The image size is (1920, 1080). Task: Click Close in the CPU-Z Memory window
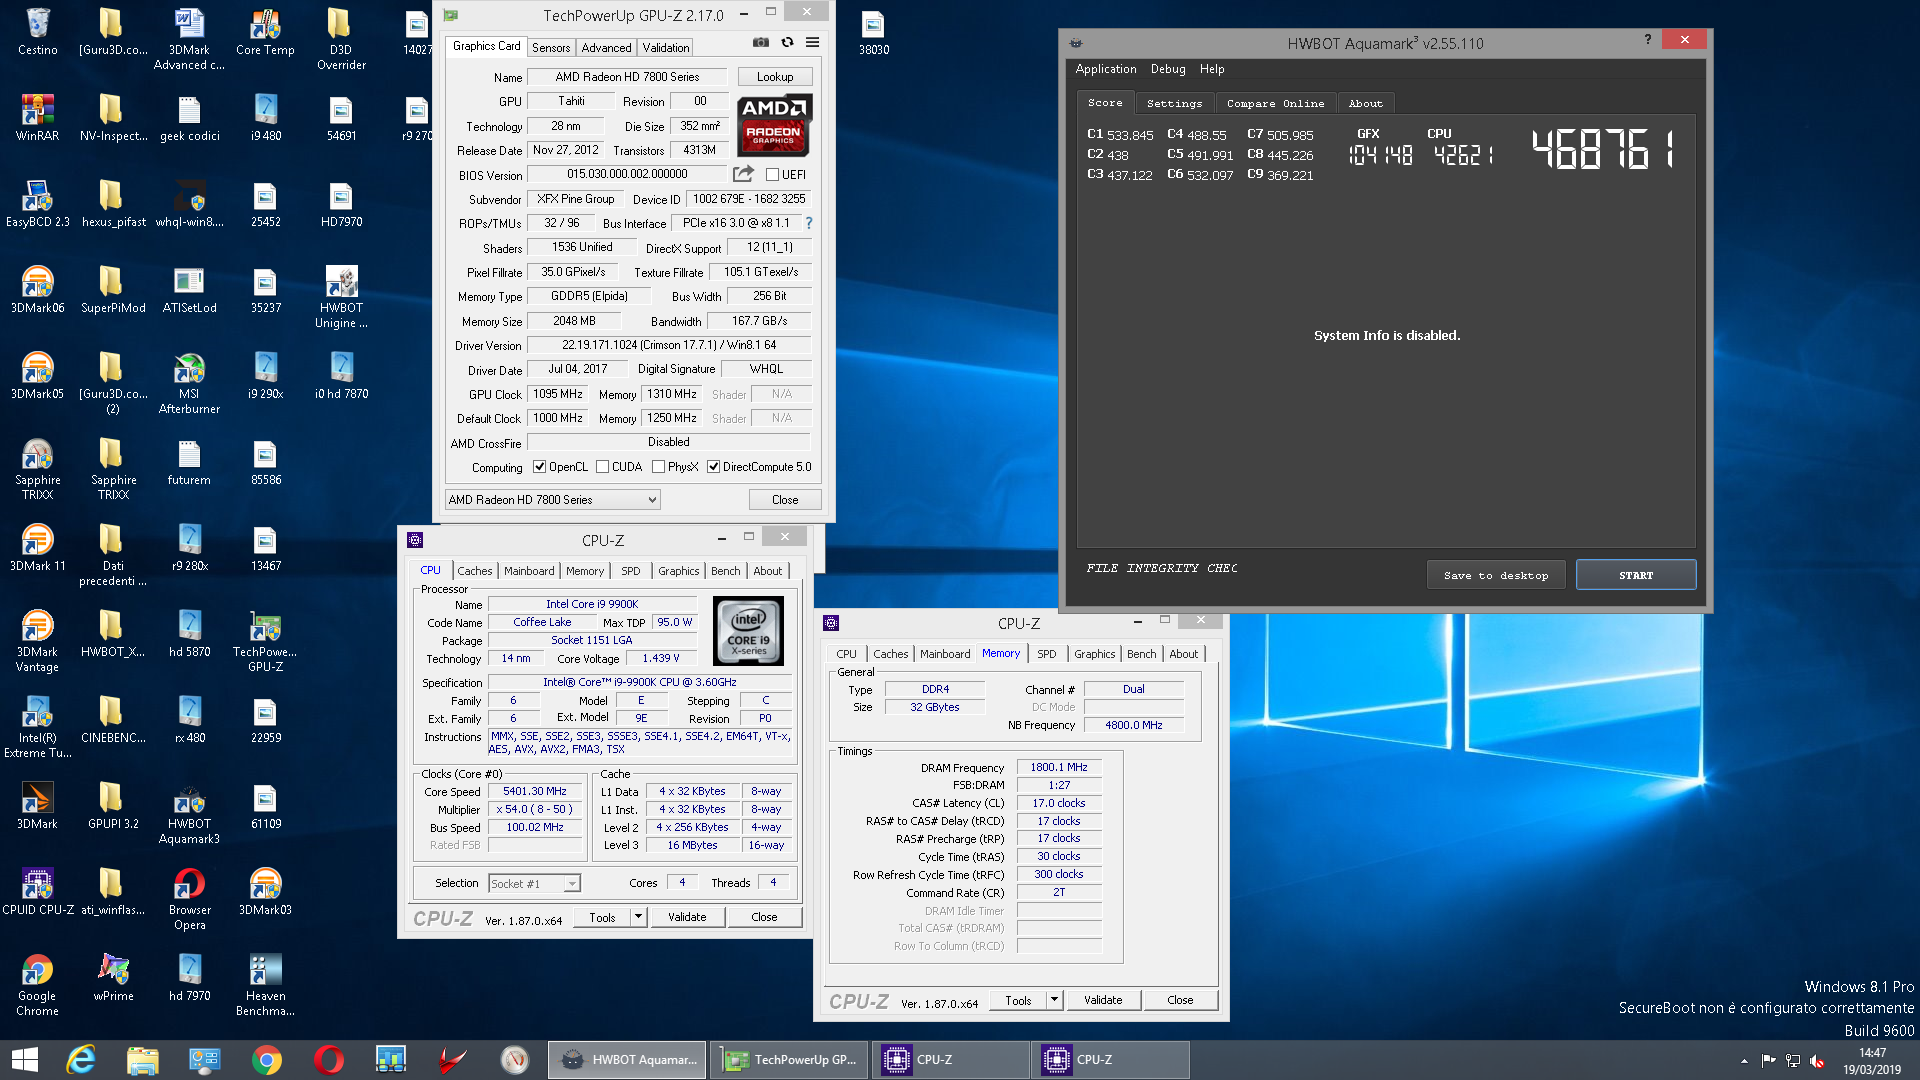click(1180, 1000)
